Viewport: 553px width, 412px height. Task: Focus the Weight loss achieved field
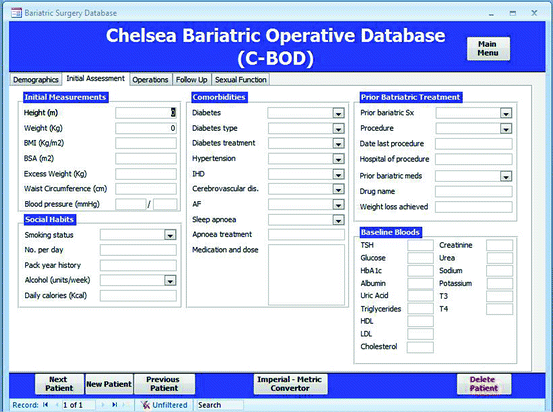474,207
